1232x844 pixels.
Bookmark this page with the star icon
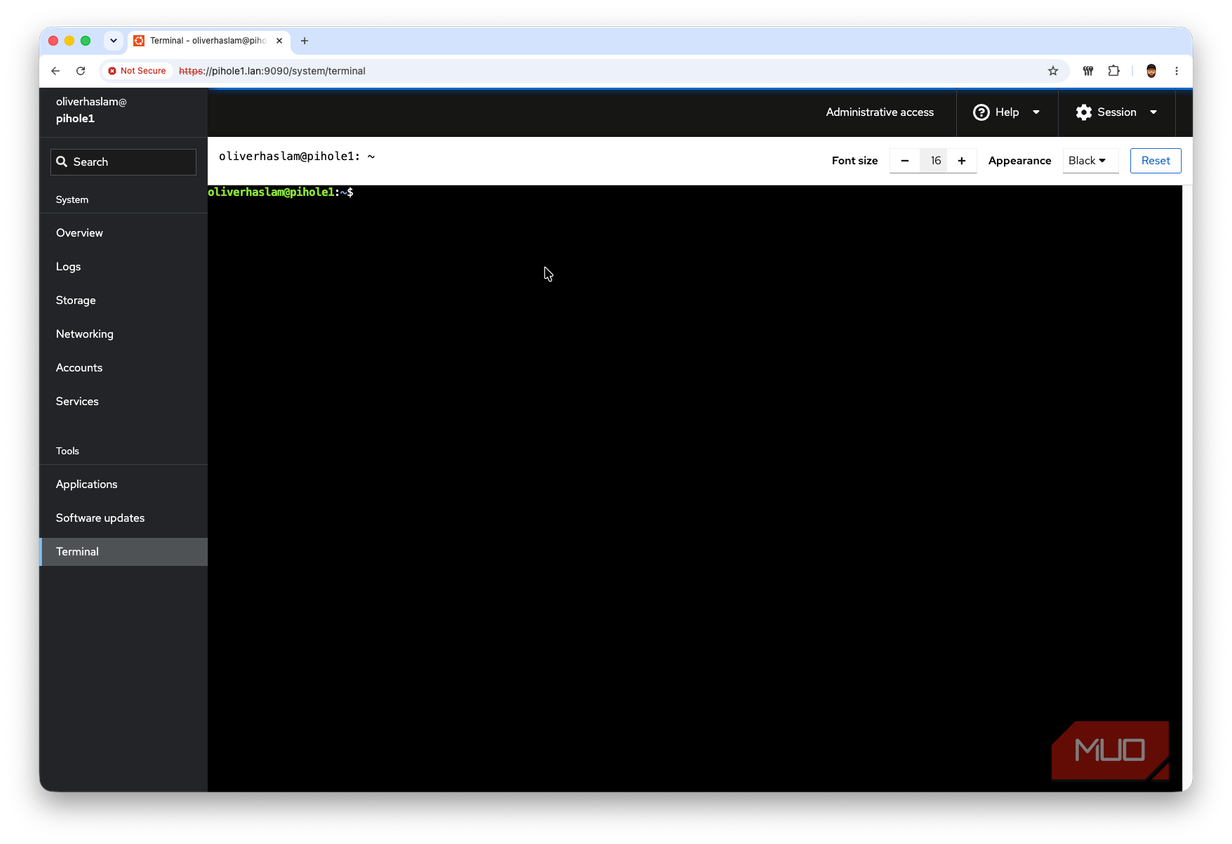tap(1053, 71)
